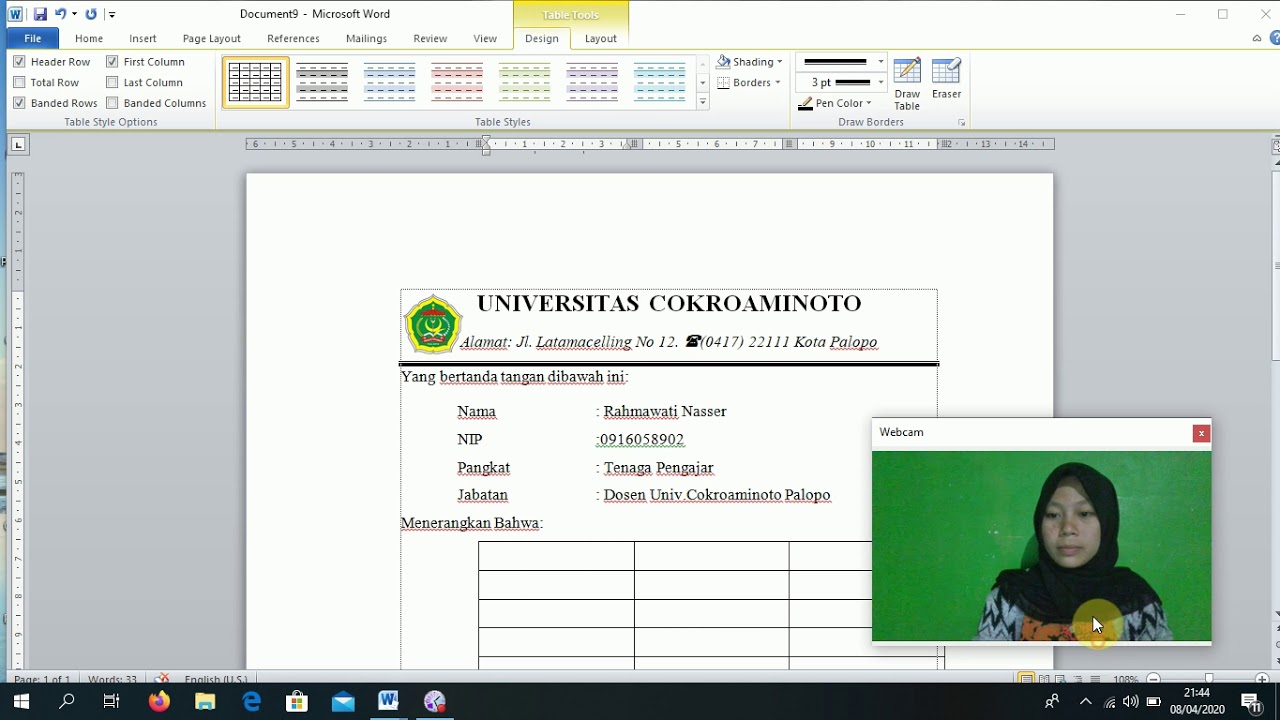1280x720 pixels.
Task: Click the zoom slider in the status bar
Action: tap(1209, 679)
